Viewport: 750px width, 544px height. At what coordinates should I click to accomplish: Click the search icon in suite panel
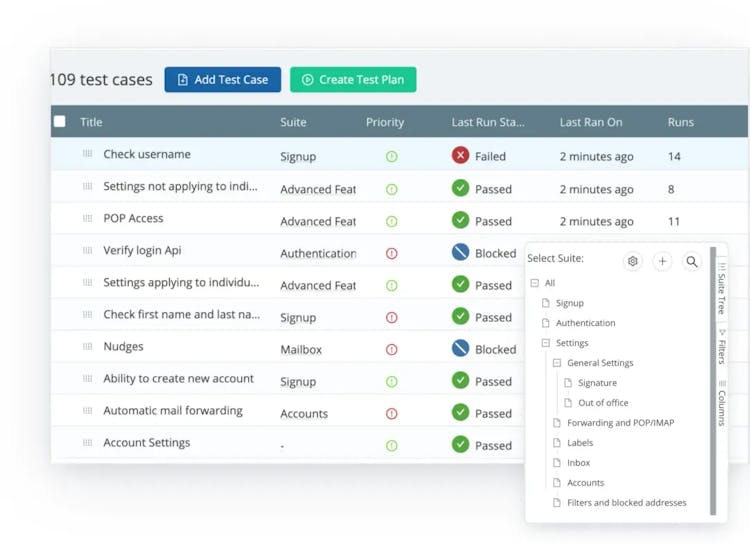692,261
